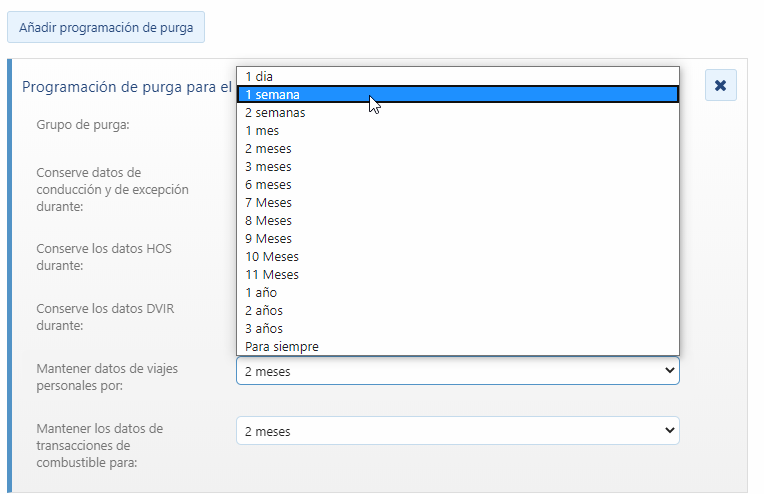Pick '1 mes' from dropdown list
Viewport: 764px width, 494px height.
(458, 131)
